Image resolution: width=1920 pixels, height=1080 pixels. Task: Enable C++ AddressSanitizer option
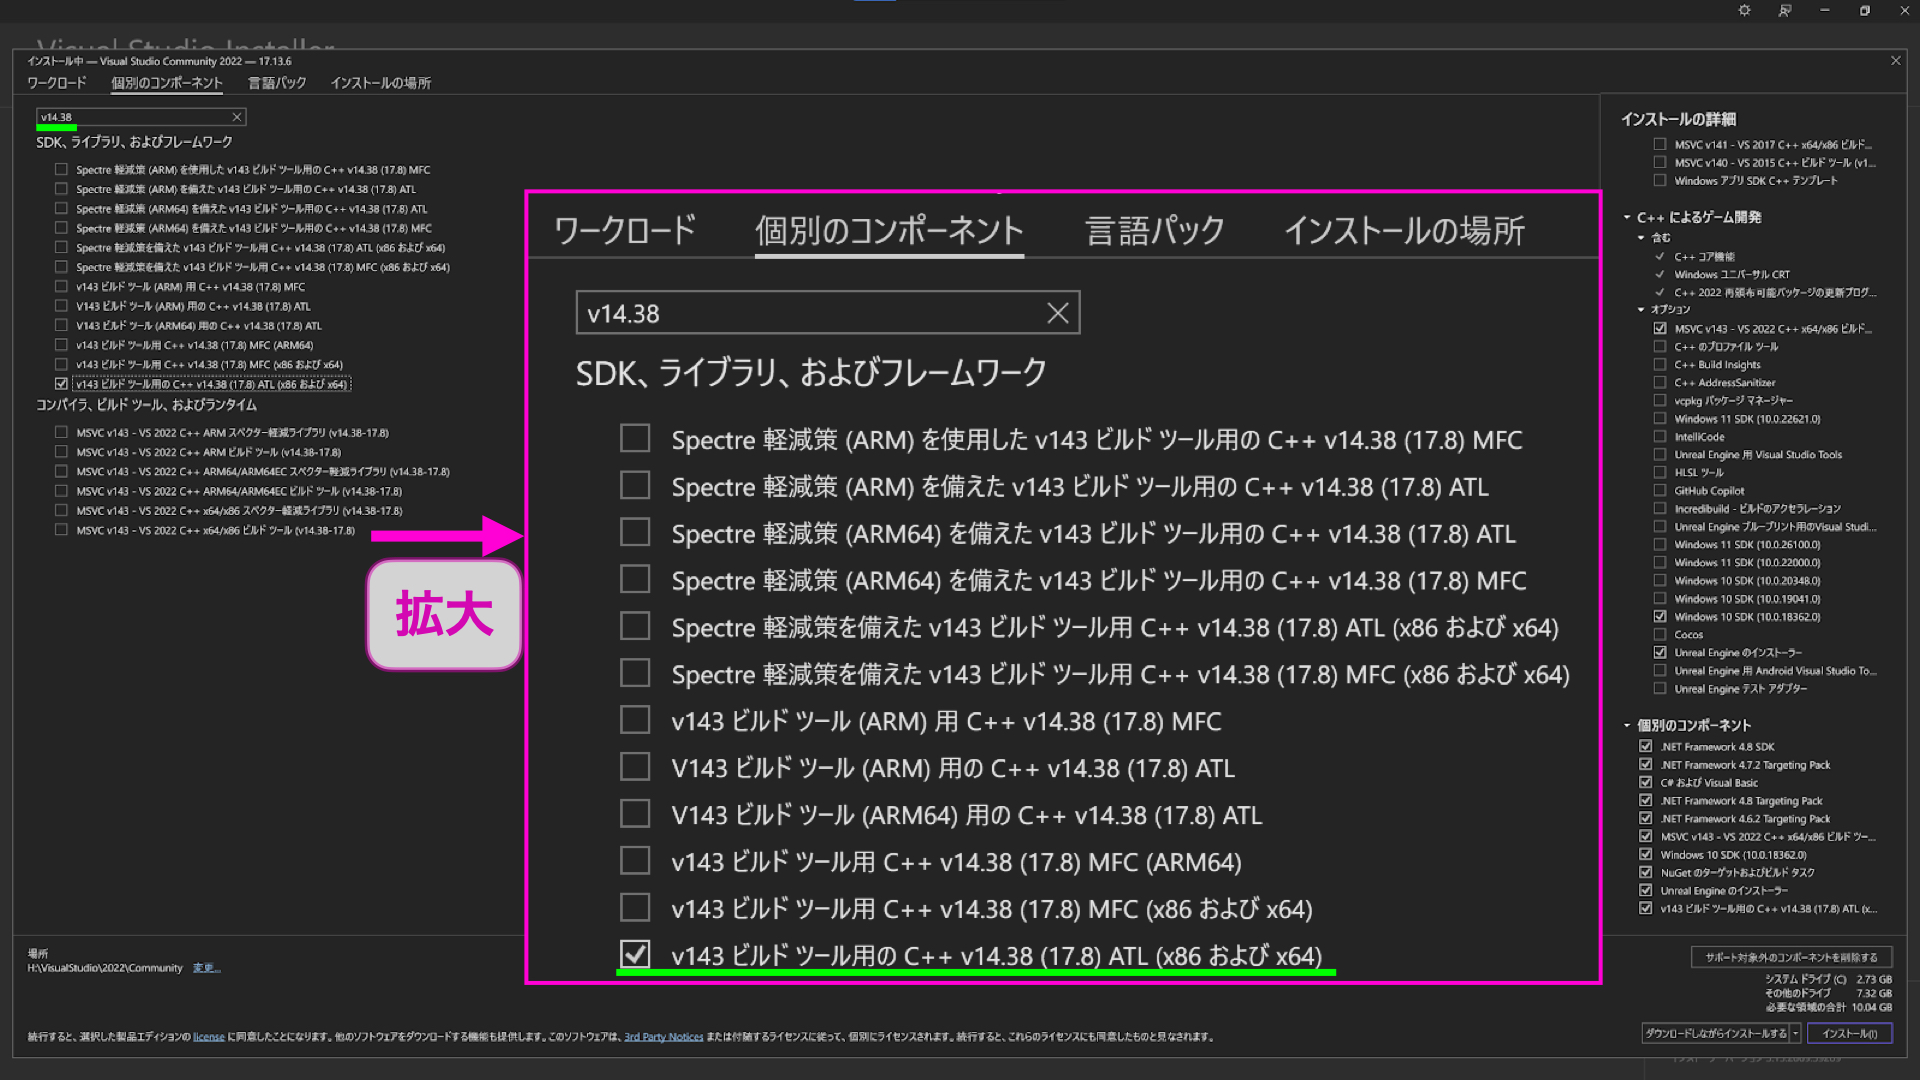tap(1660, 382)
